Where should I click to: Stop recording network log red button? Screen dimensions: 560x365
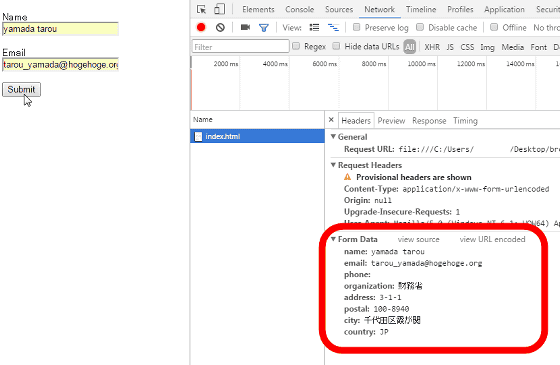(x=201, y=27)
